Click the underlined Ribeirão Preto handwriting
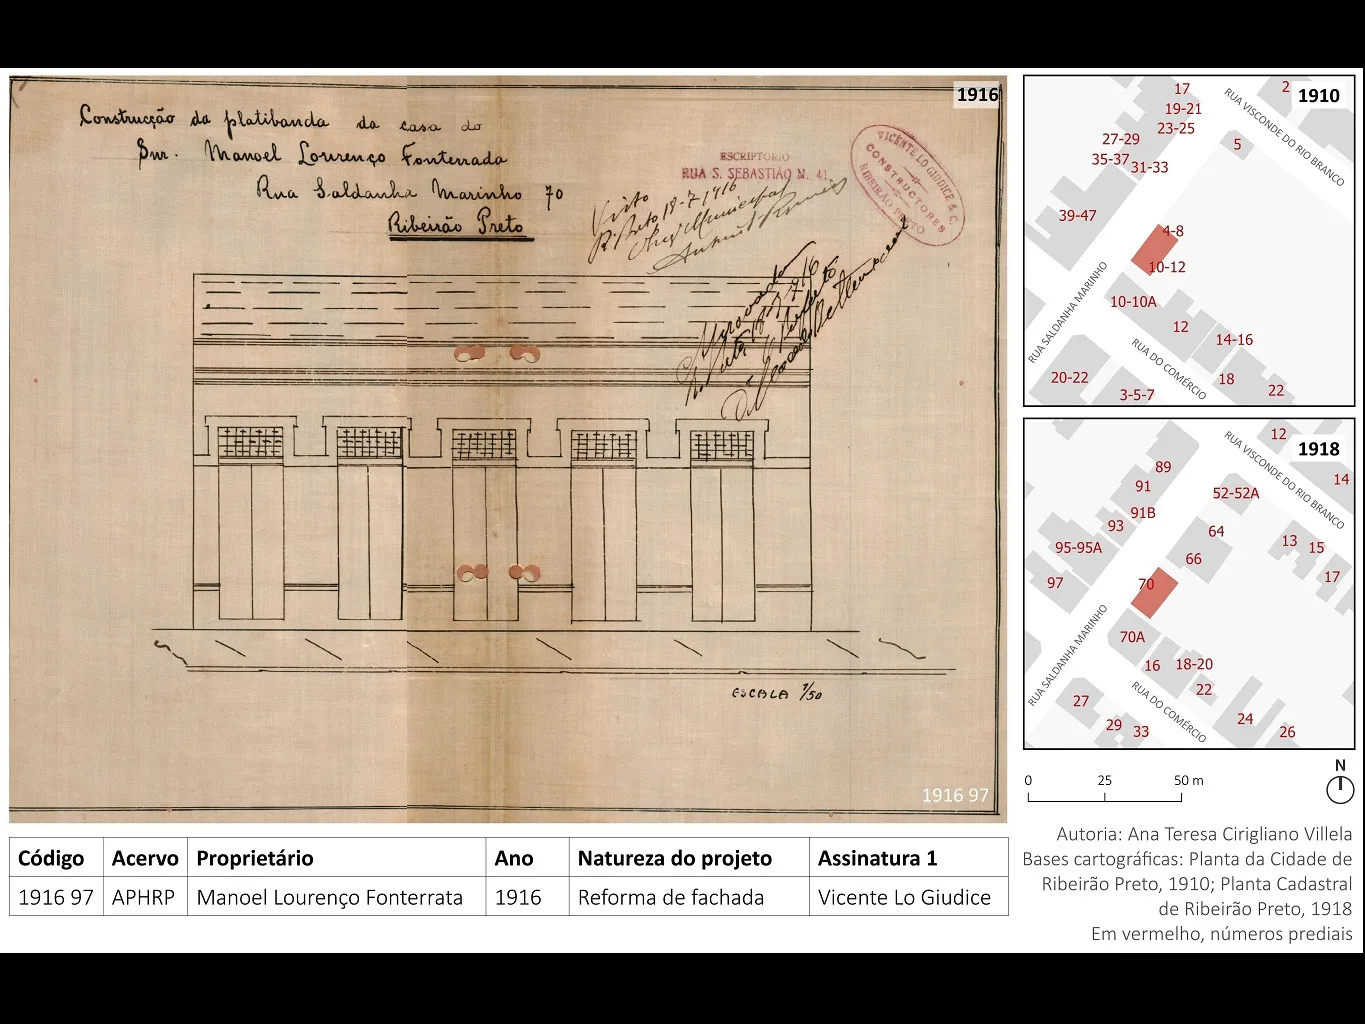Screen dimensions: 1365x1024 coord(461,224)
